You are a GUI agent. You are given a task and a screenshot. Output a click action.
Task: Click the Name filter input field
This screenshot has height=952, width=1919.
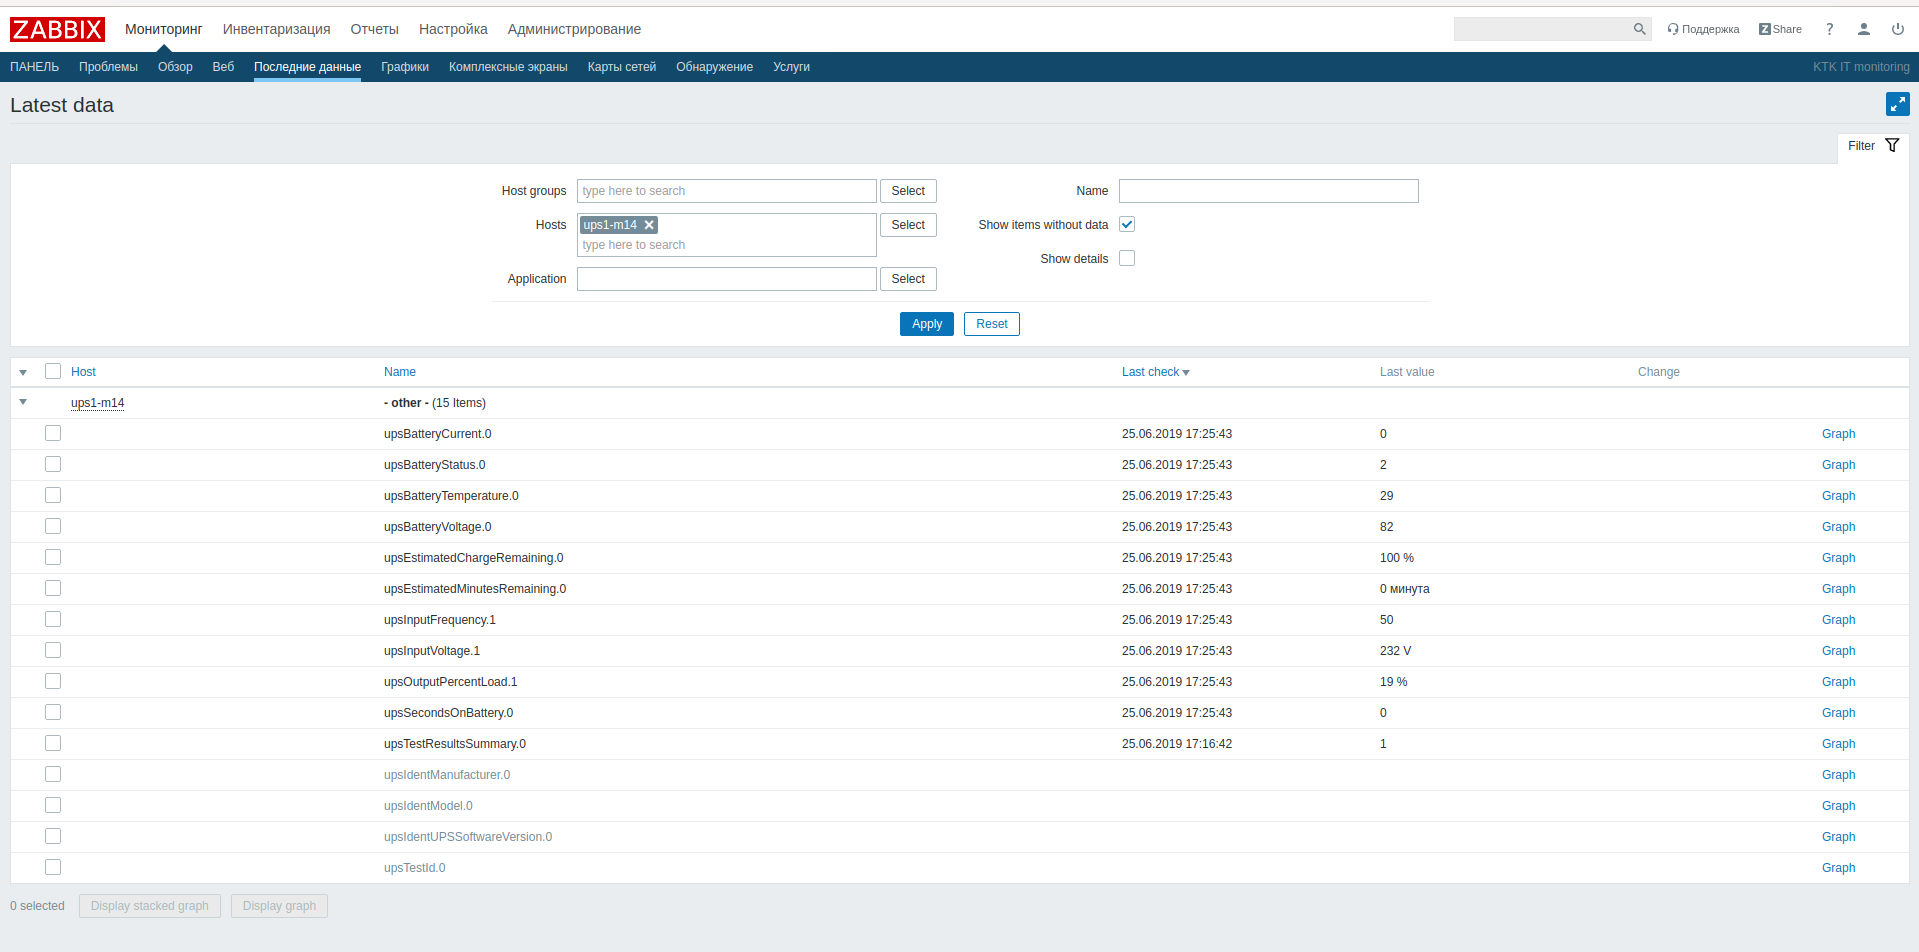[x=1267, y=191]
